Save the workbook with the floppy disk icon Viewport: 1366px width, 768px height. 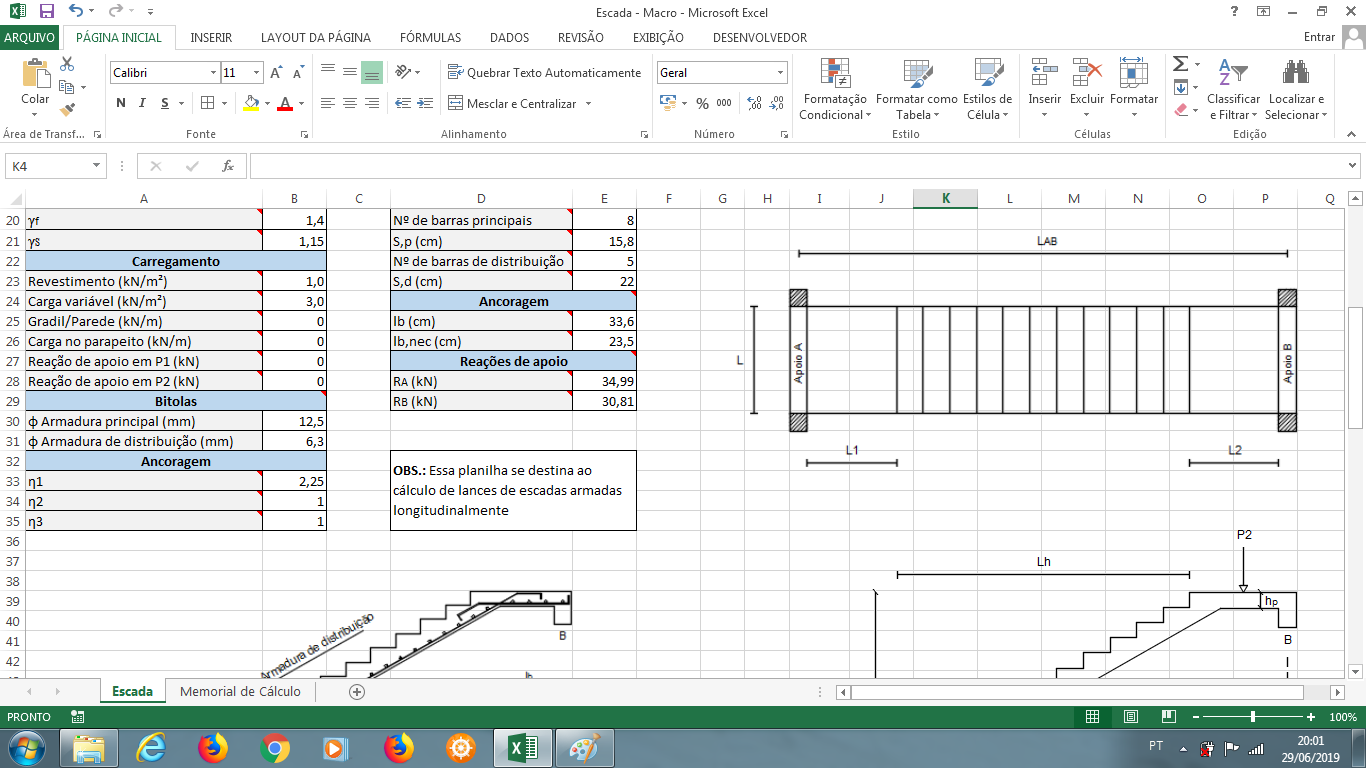pos(47,11)
